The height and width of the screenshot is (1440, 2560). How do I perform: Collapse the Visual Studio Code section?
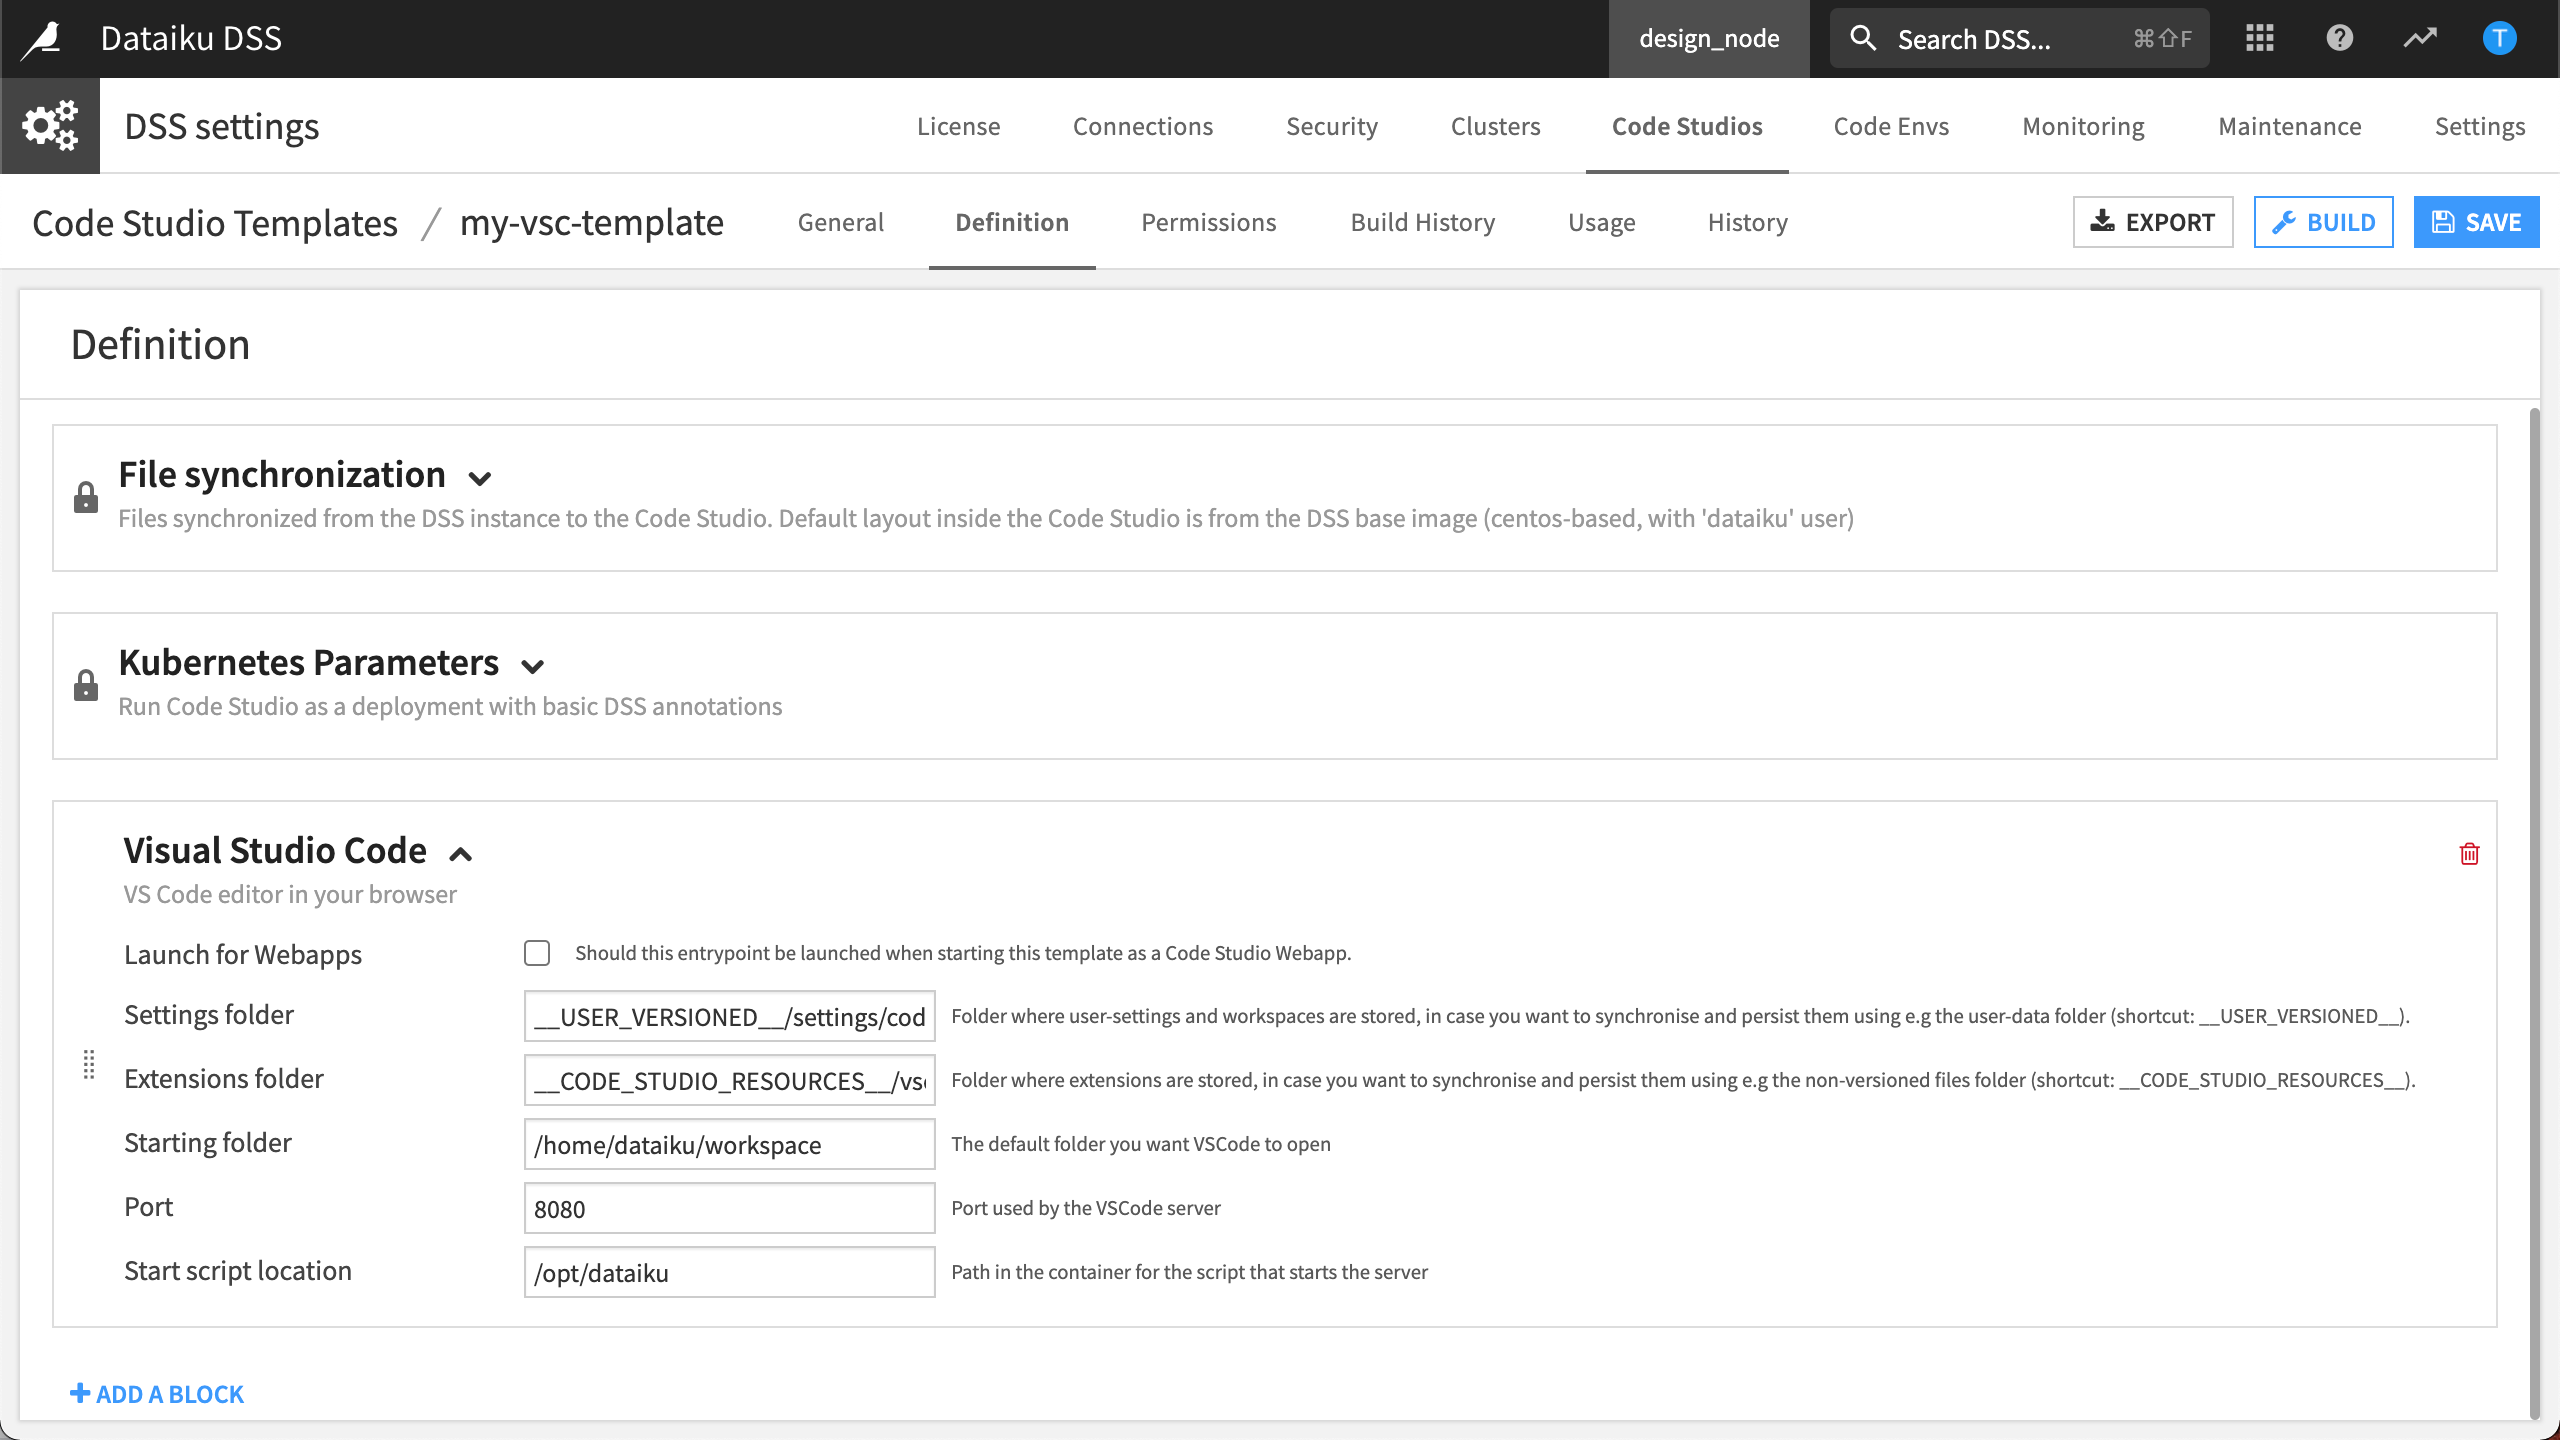pos(460,854)
